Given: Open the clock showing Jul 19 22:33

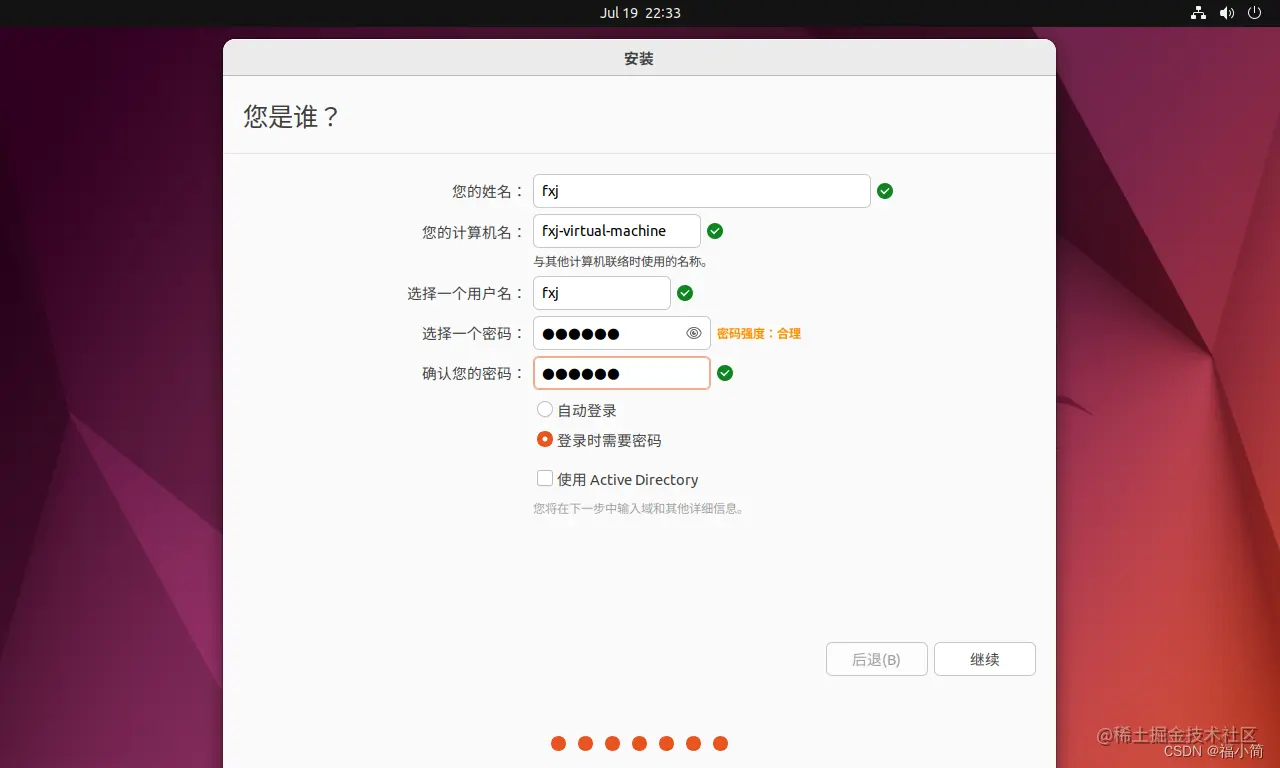Looking at the screenshot, I should click(640, 13).
